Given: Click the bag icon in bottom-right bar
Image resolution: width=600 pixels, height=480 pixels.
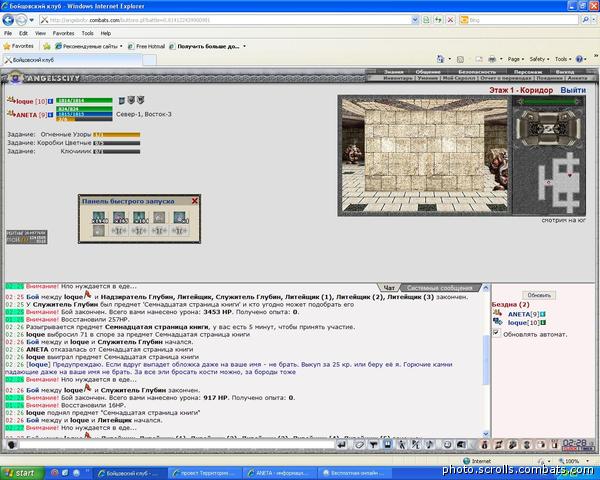Looking at the screenshot, I should tap(484, 444).
